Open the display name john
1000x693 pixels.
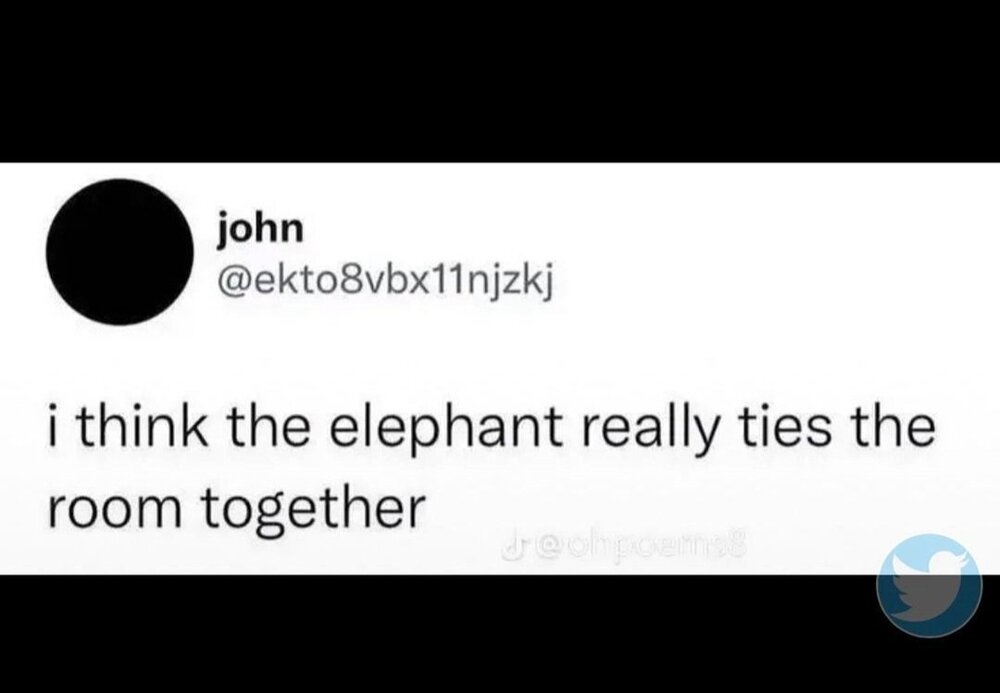(259, 229)
